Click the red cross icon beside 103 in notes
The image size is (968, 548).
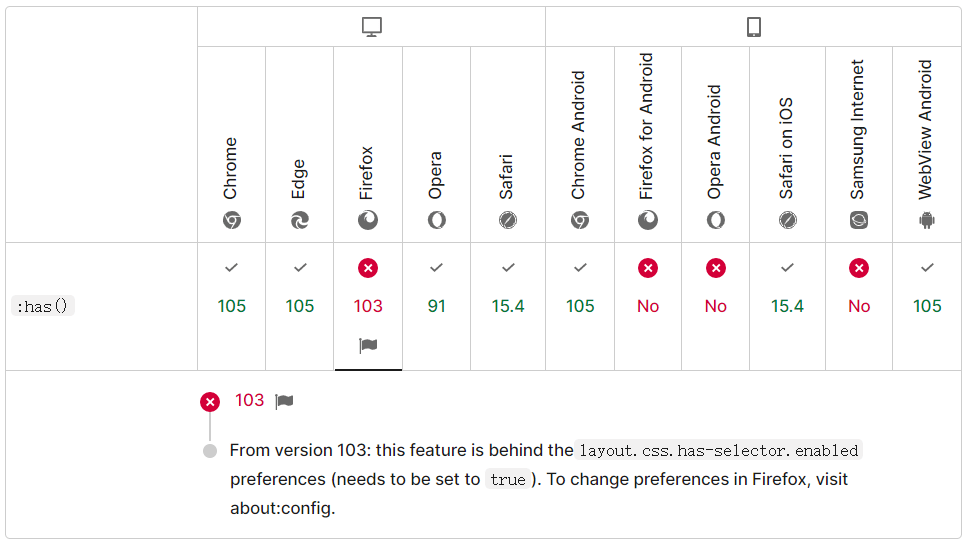point(210,402)
